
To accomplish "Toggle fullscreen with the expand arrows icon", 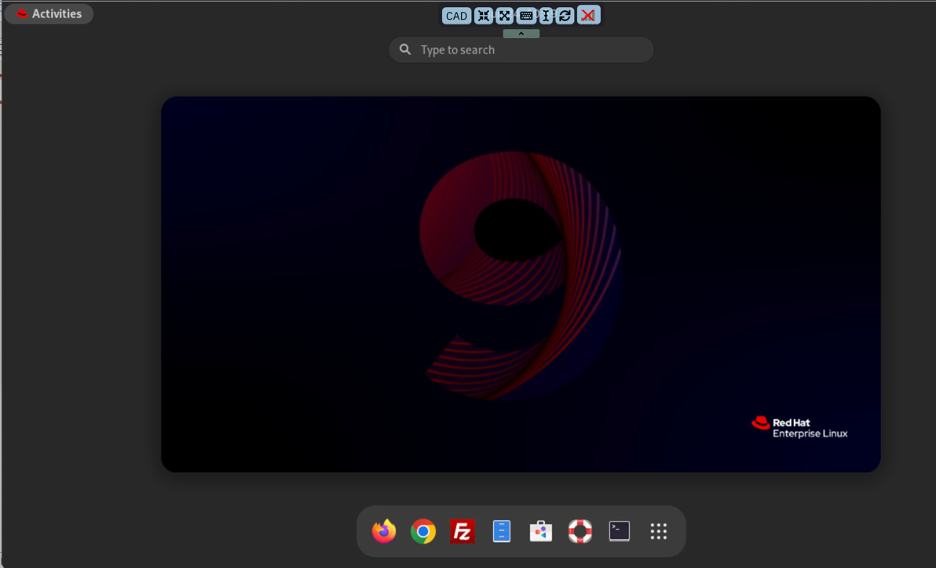I will tap(505, 16).
